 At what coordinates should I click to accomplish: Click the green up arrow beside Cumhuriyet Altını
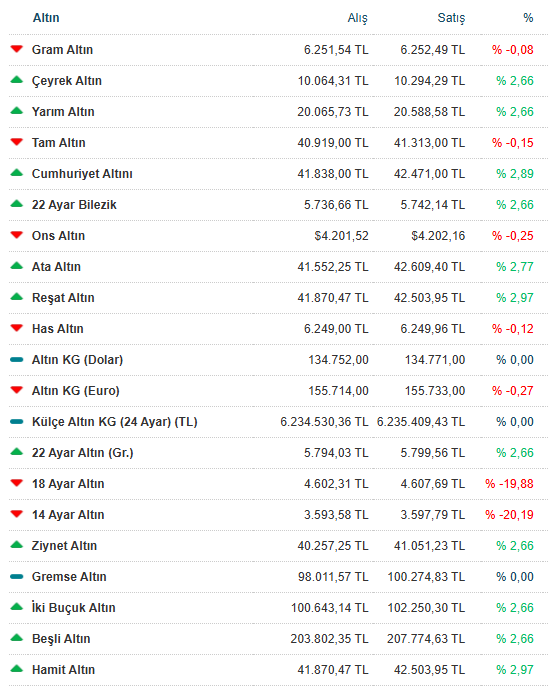click(17, 173)
